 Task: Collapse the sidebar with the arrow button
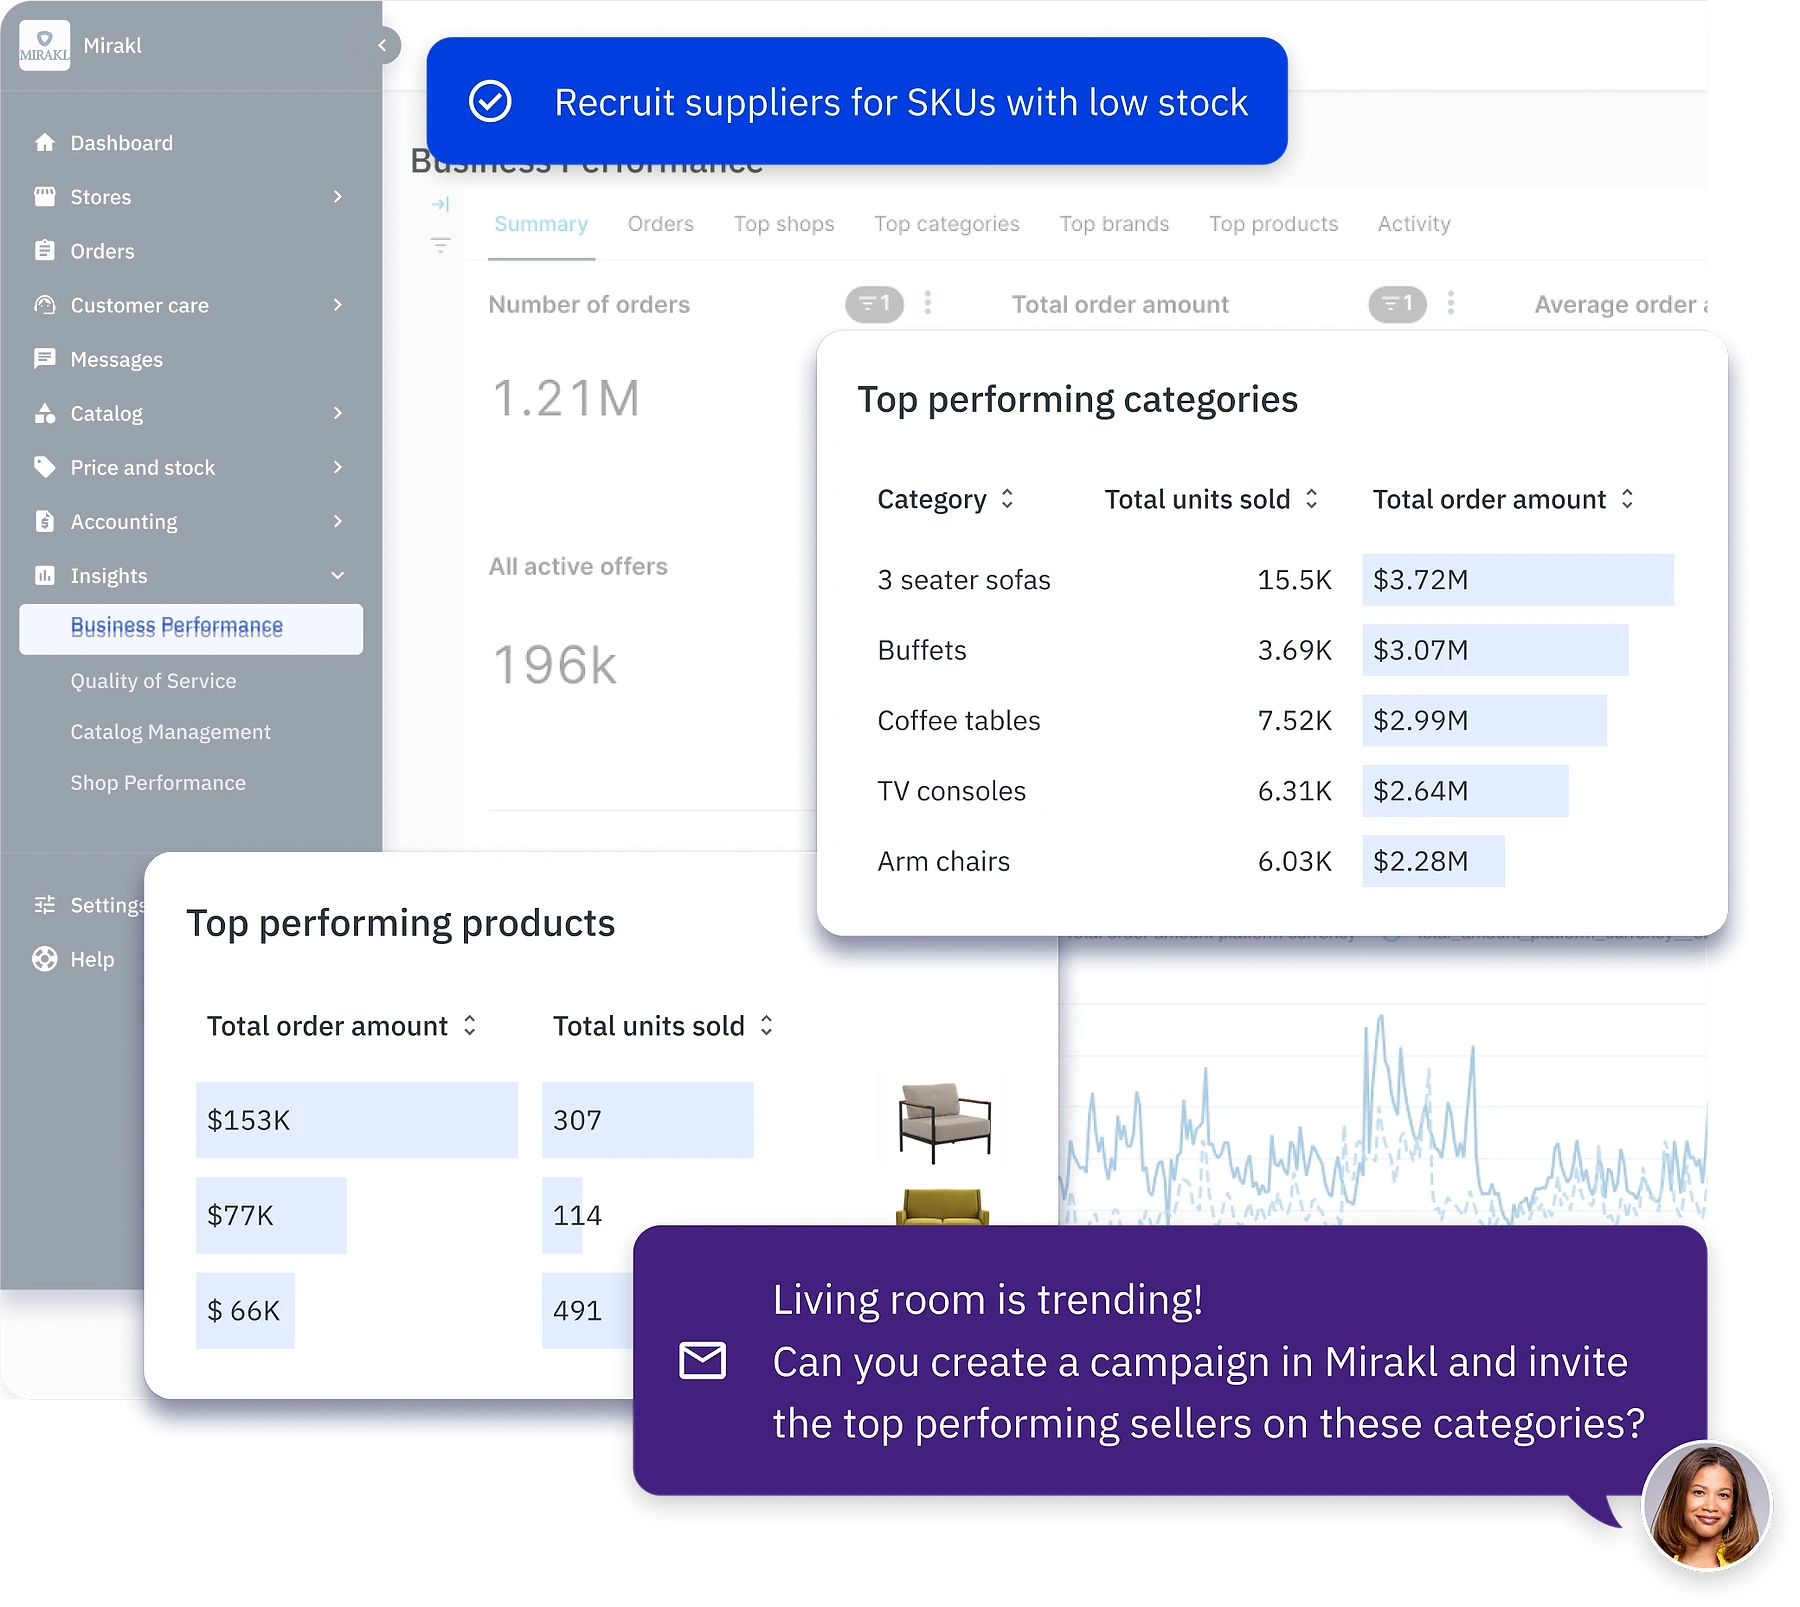tap(383, 45)
